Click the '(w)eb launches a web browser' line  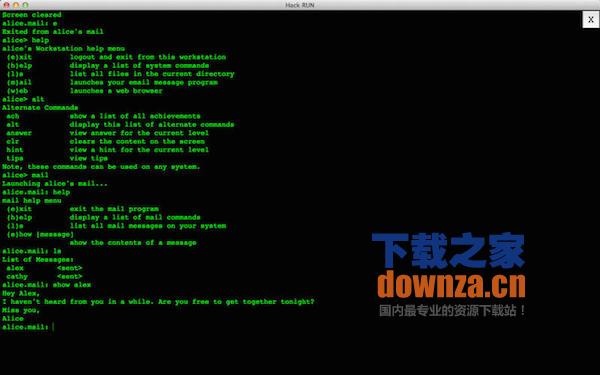point(85,91)
